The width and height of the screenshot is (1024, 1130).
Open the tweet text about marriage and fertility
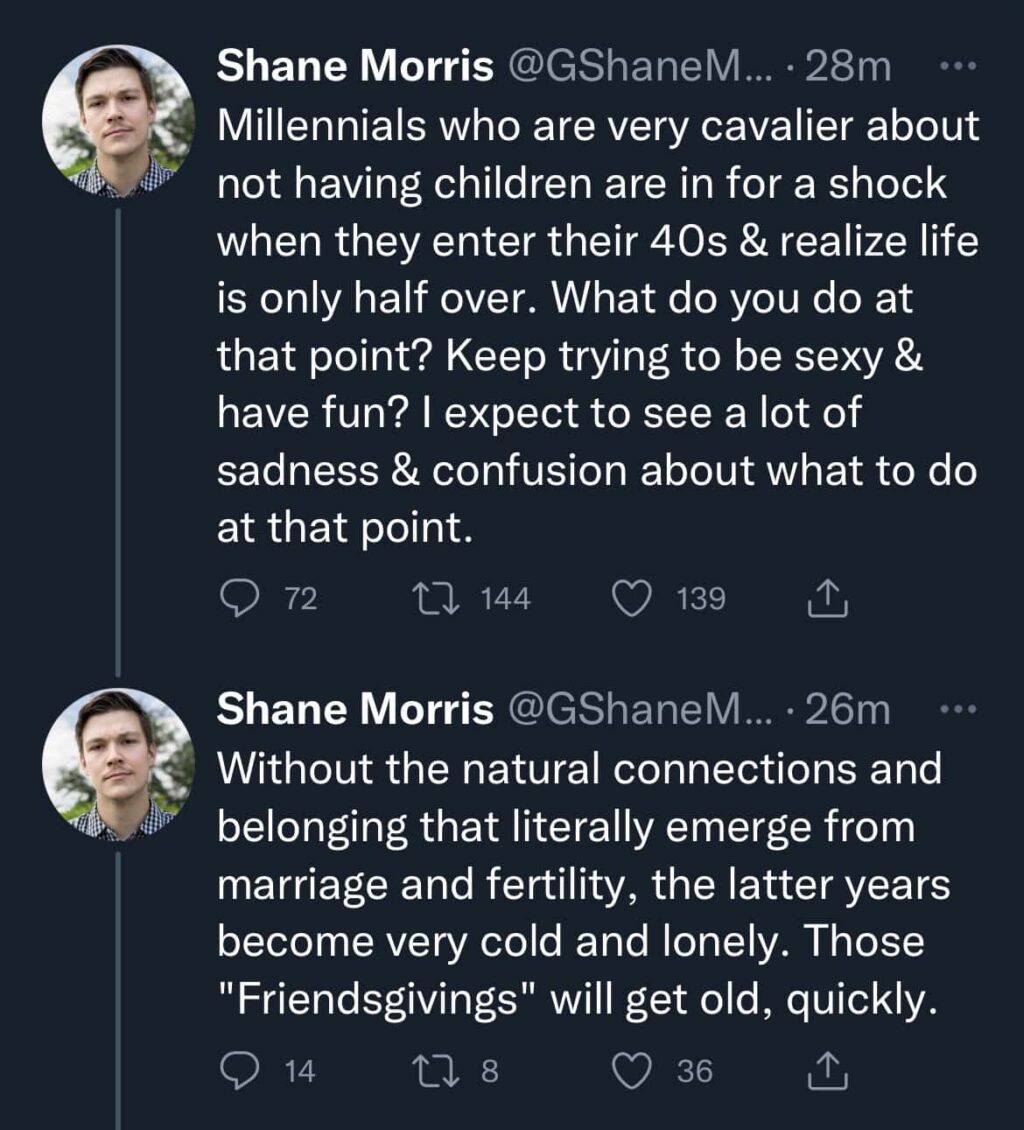584,884
